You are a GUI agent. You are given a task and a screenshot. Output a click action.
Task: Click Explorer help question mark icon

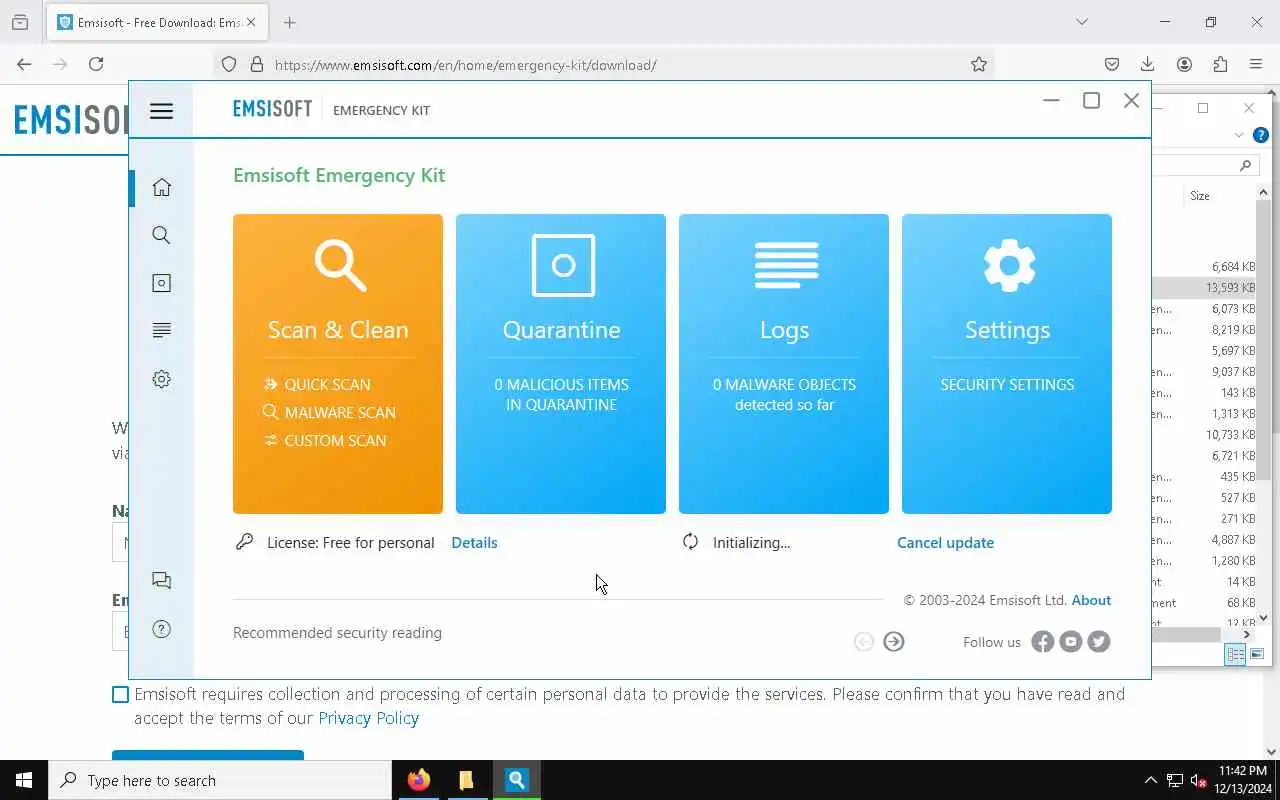point(1261,135)
